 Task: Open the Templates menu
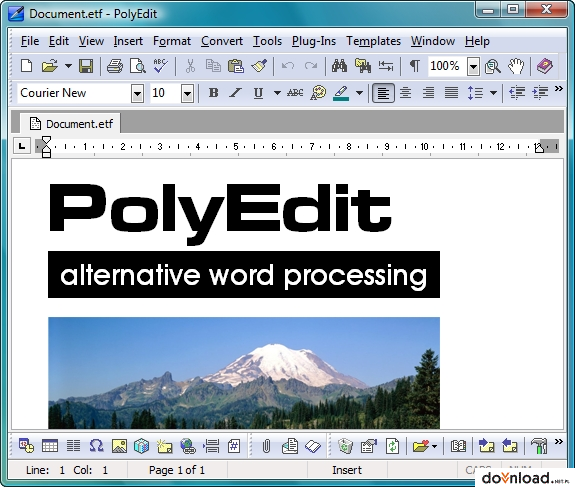(x=373, y=41)
